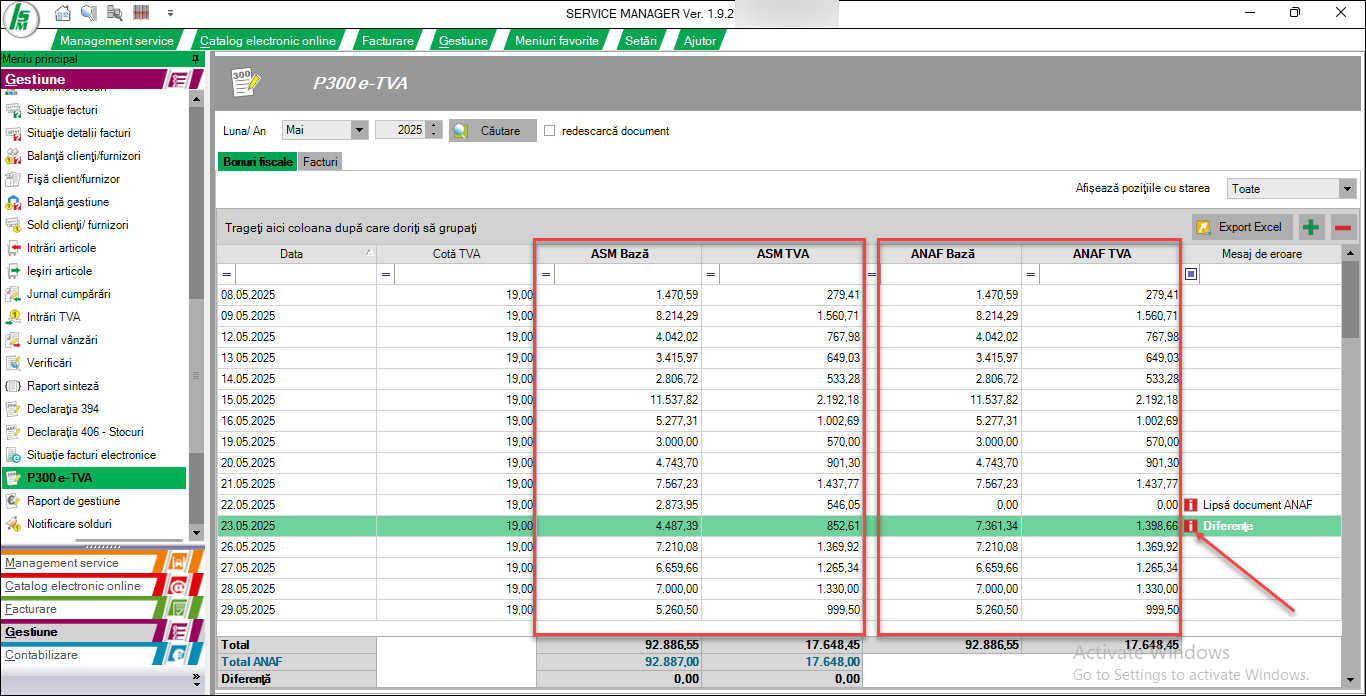Click the home icon in quick access toolbar

tap(63, 13)
